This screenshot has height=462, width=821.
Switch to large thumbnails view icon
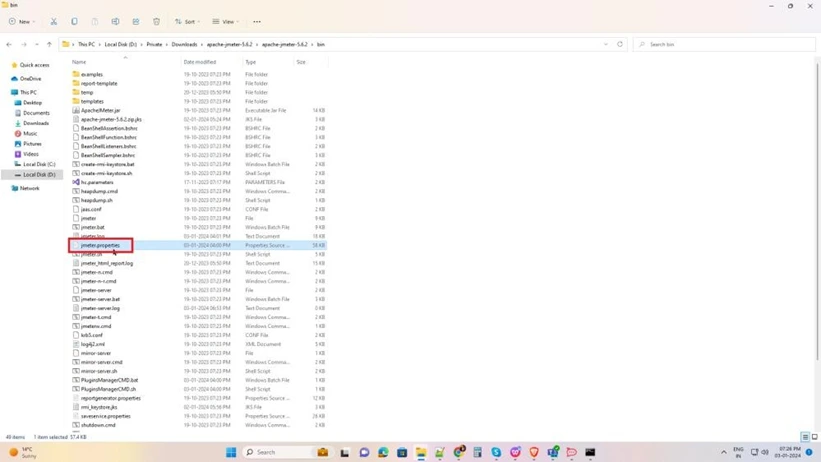(814, 437)
